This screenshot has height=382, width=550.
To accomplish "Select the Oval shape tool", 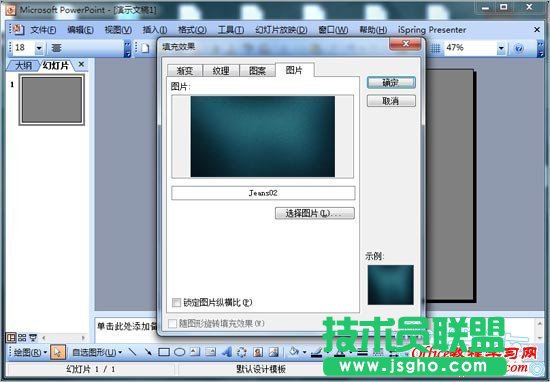I will (180, 351).
